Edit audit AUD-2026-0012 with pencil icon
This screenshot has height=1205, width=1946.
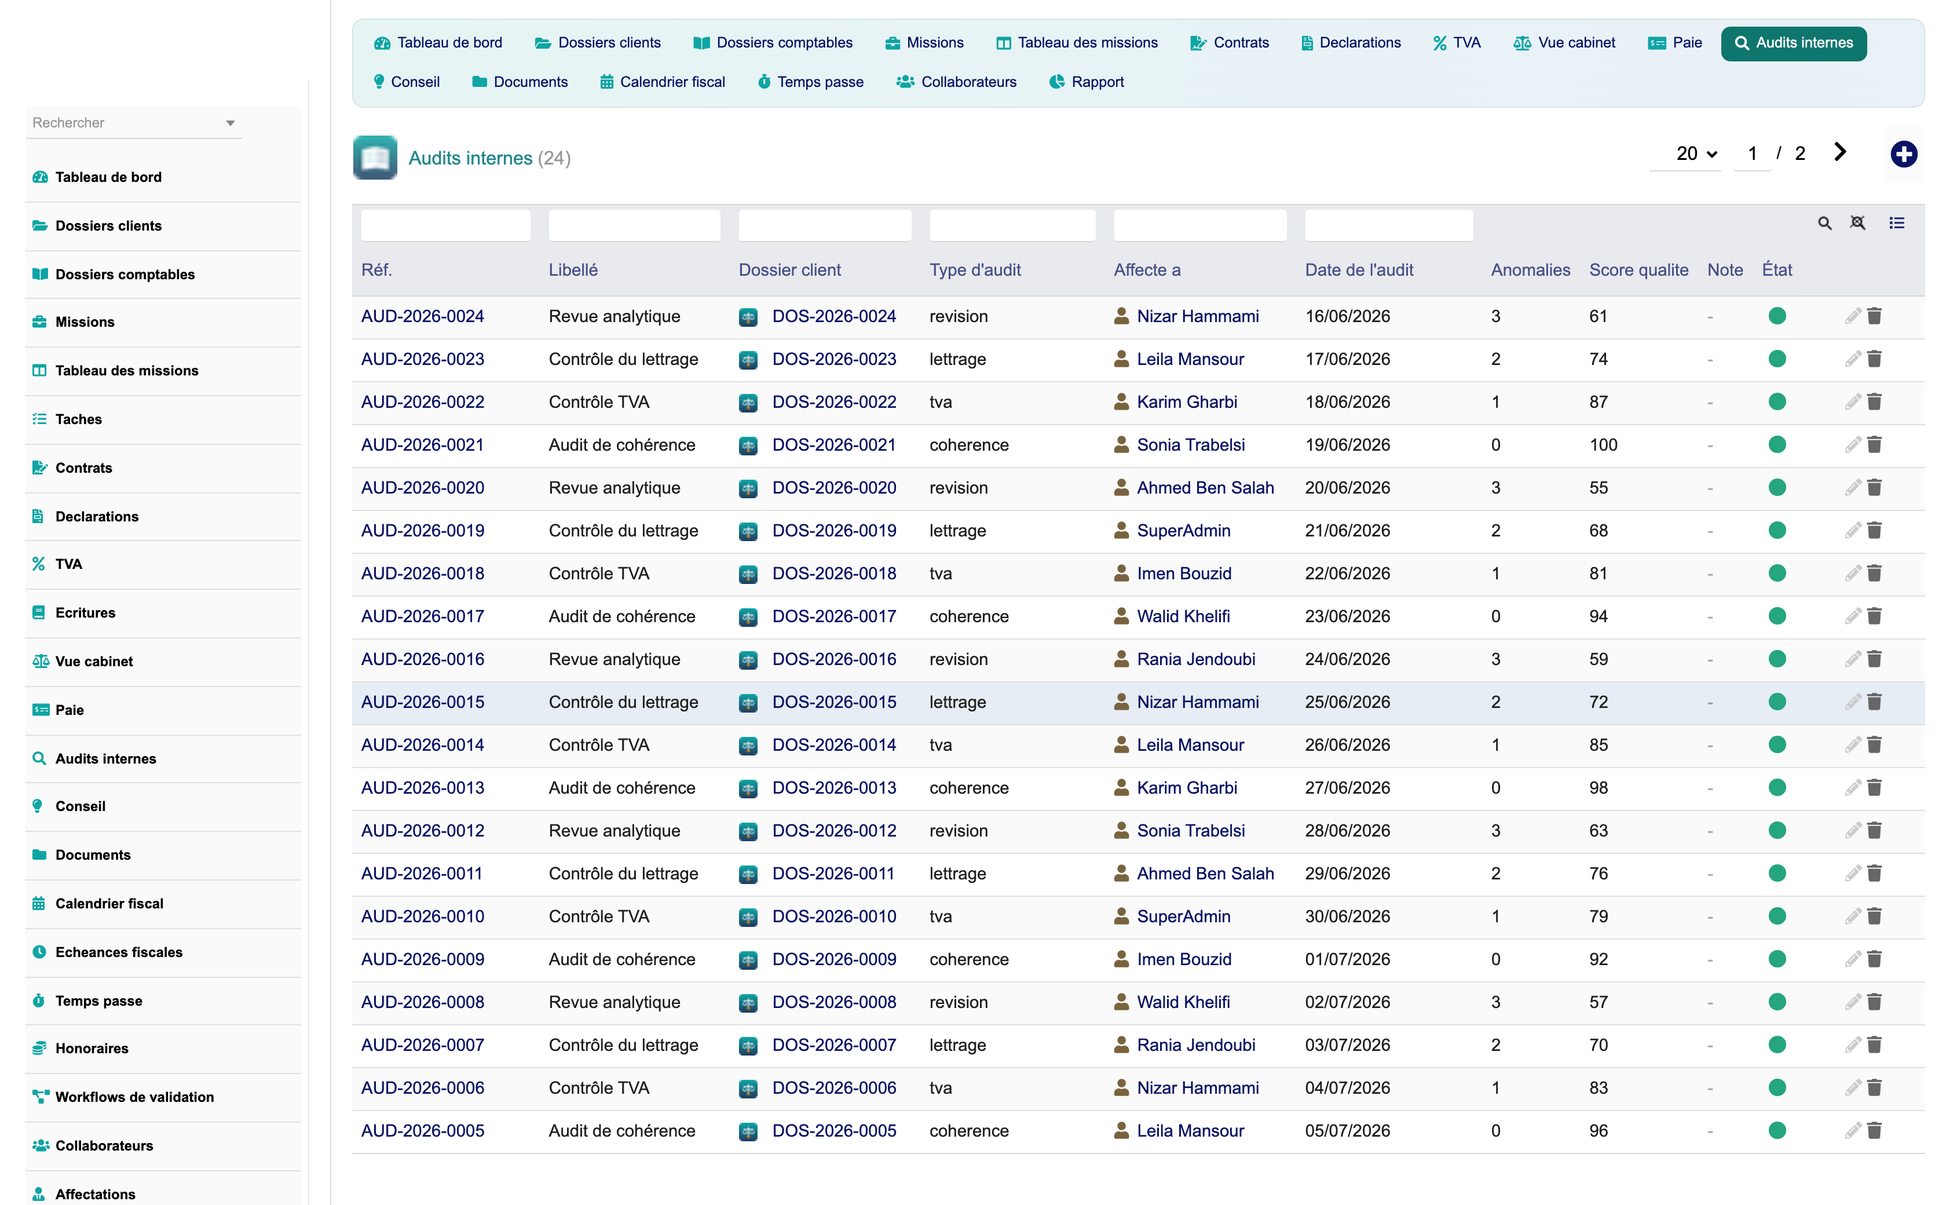(x=1852, y=831)
